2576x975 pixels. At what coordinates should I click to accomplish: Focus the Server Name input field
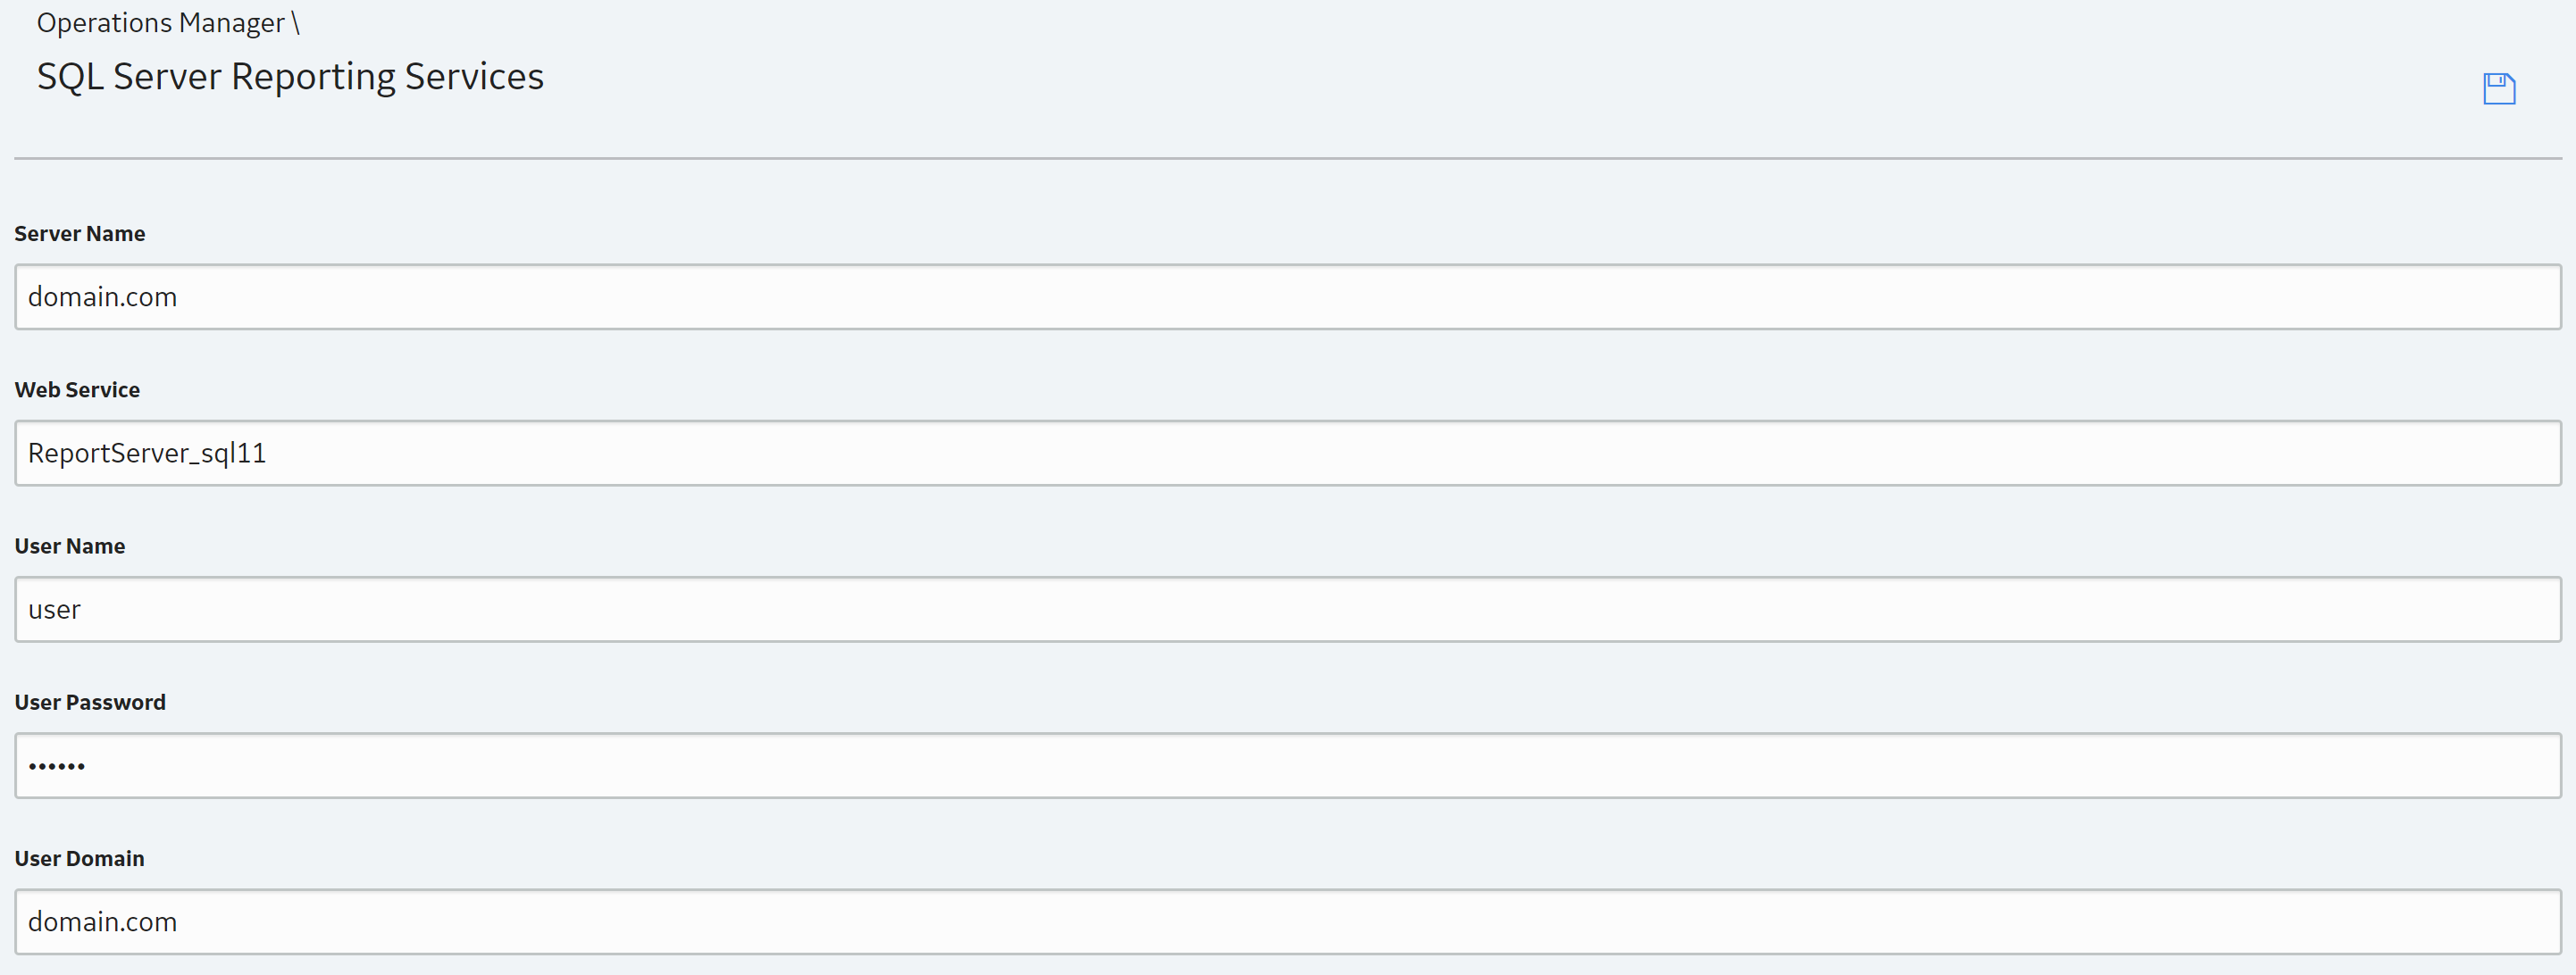tap(1287, 297)
